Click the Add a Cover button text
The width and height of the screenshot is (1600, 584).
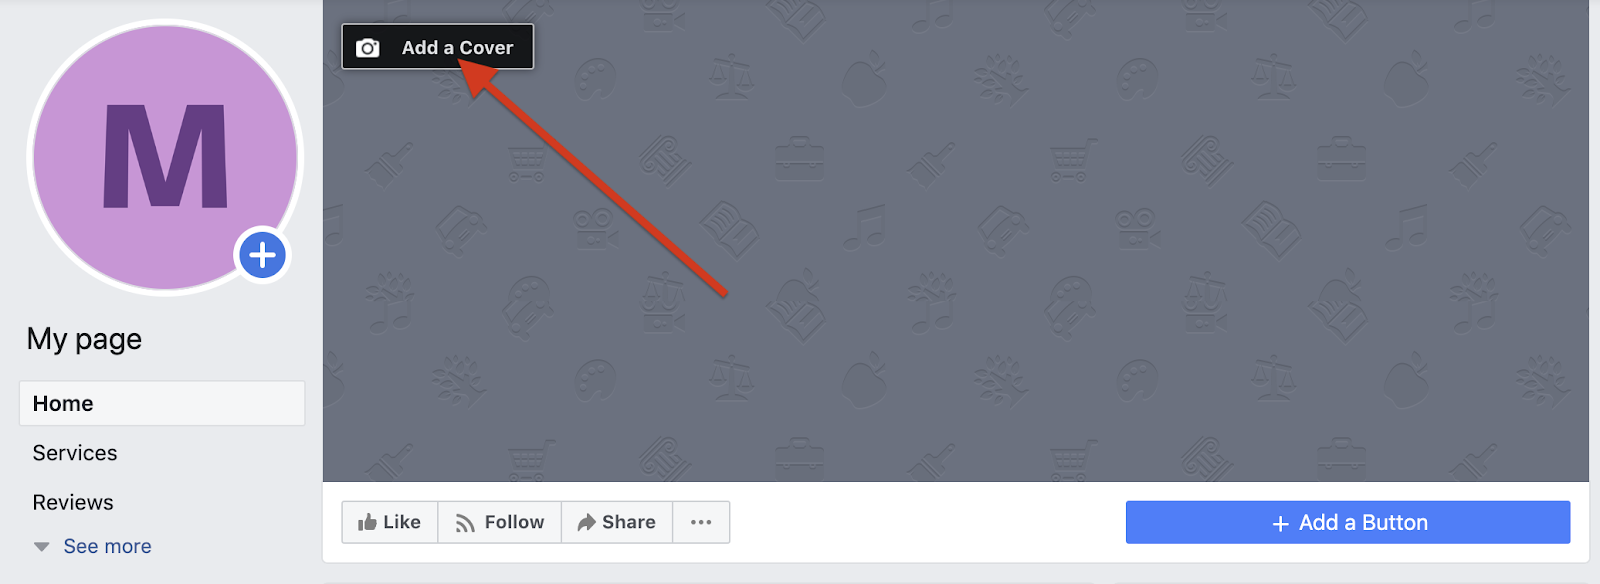click(457, 48)
